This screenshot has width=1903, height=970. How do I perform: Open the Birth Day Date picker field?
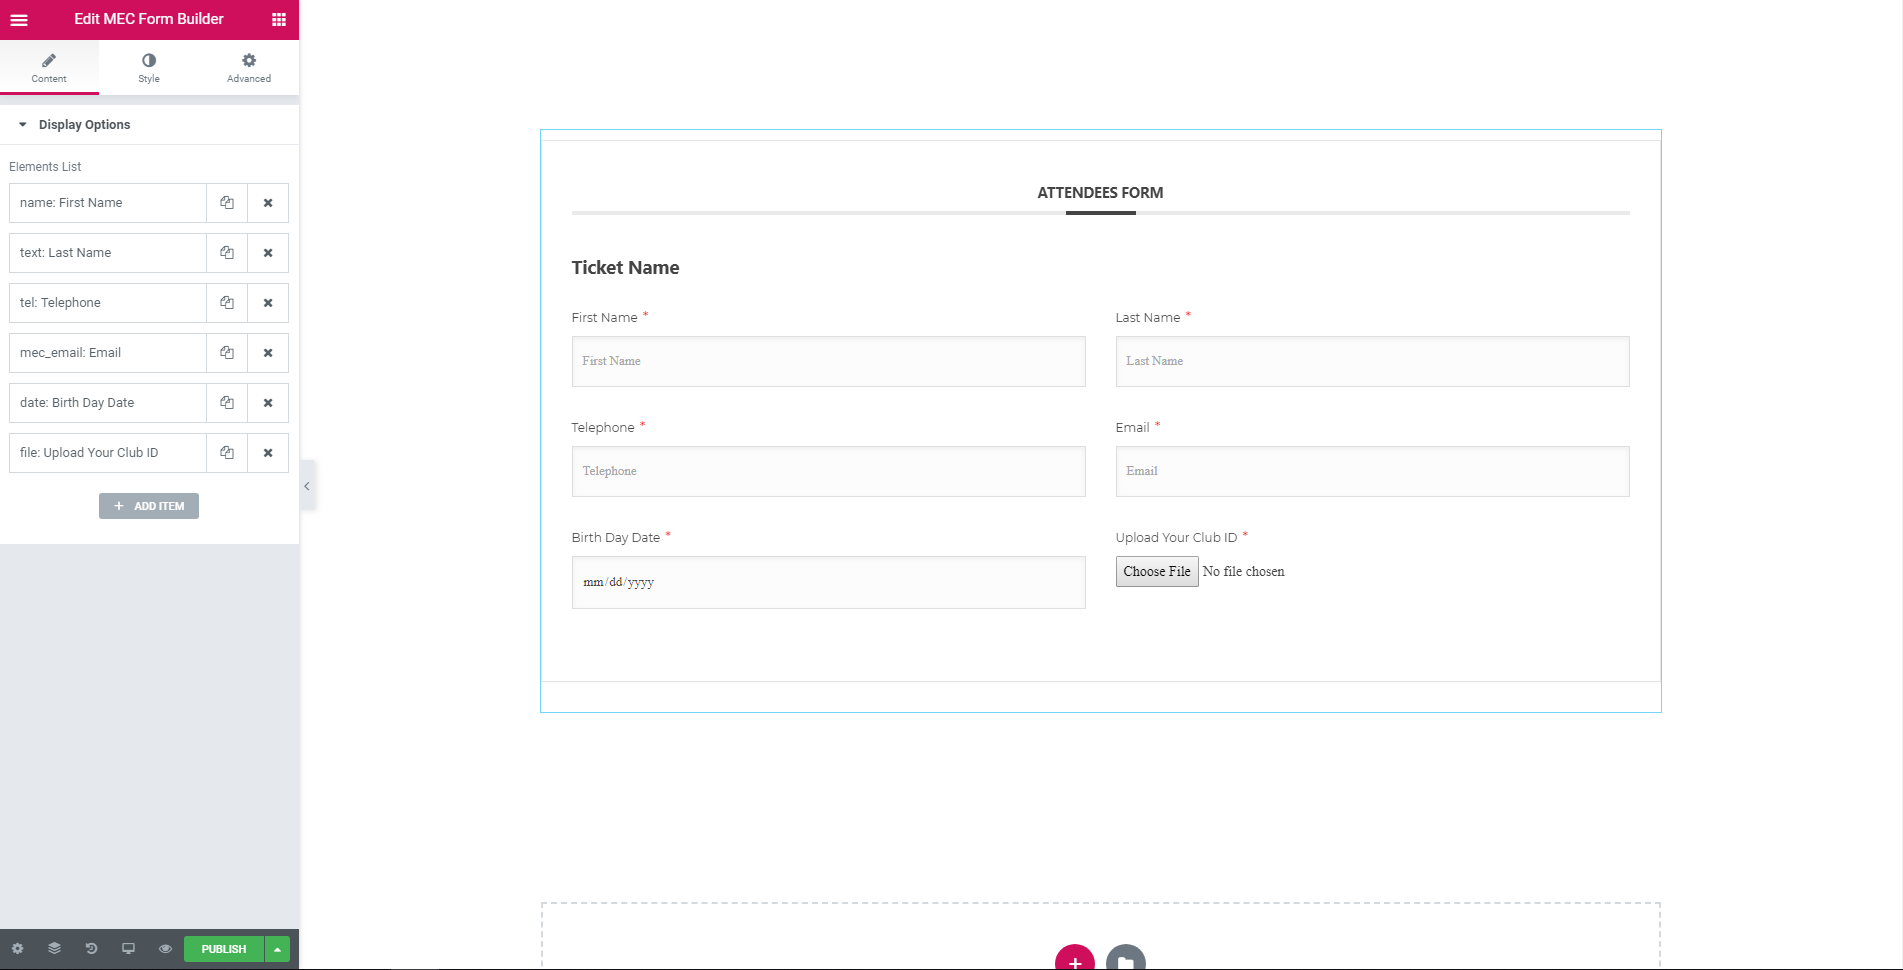point(828,582)
